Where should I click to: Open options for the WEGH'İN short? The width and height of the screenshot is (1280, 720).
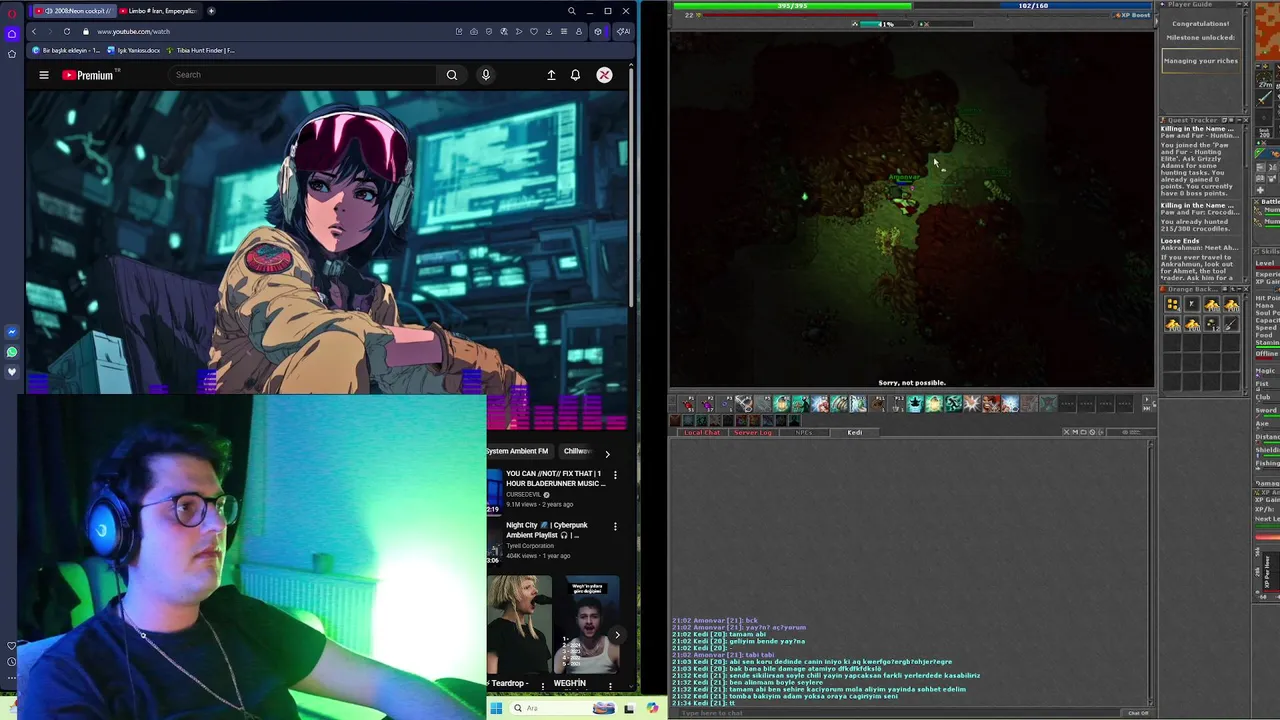tap(610, 685)
